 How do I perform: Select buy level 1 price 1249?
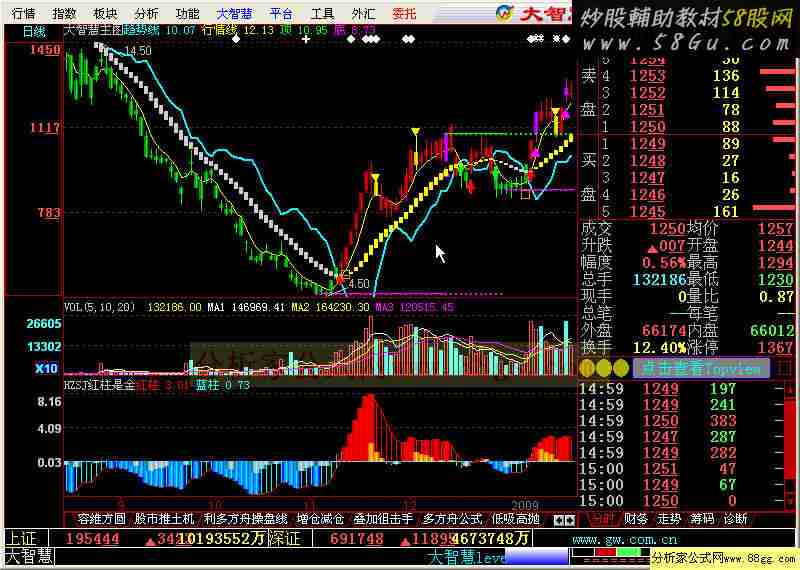point(647,144)
